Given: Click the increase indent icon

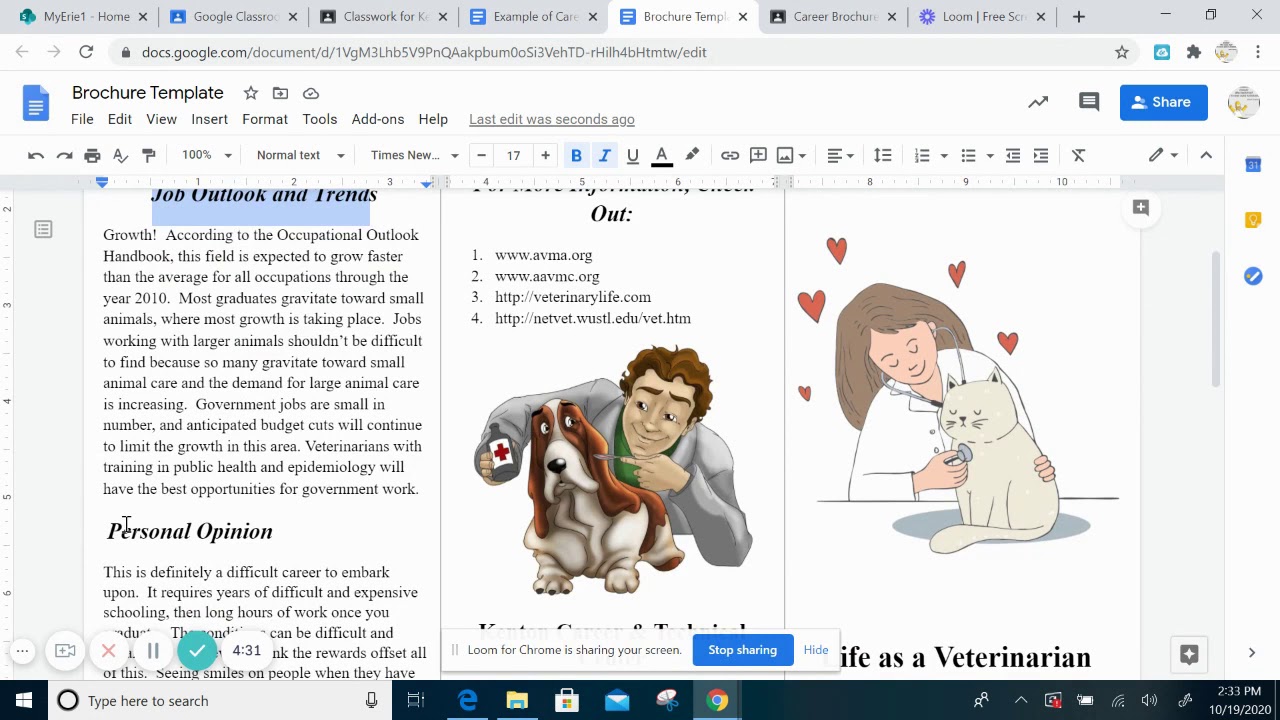Looking at the screenshot, I should pos(1041,155).
